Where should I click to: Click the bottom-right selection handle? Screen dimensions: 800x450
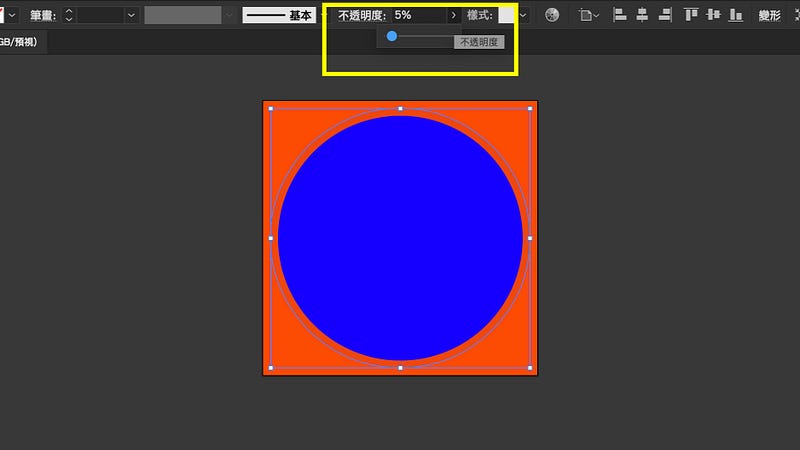(530, 368)
